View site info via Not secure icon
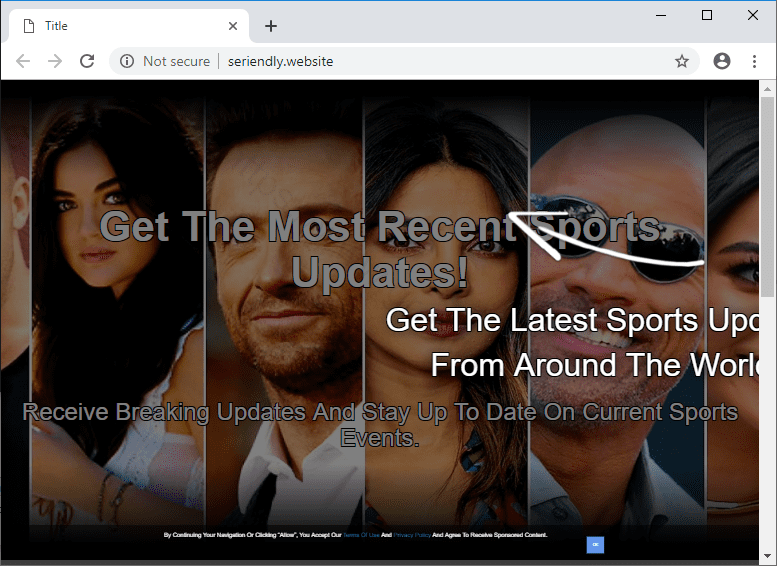777x566 pixels. pyautogui.click(x=127, y=61)
